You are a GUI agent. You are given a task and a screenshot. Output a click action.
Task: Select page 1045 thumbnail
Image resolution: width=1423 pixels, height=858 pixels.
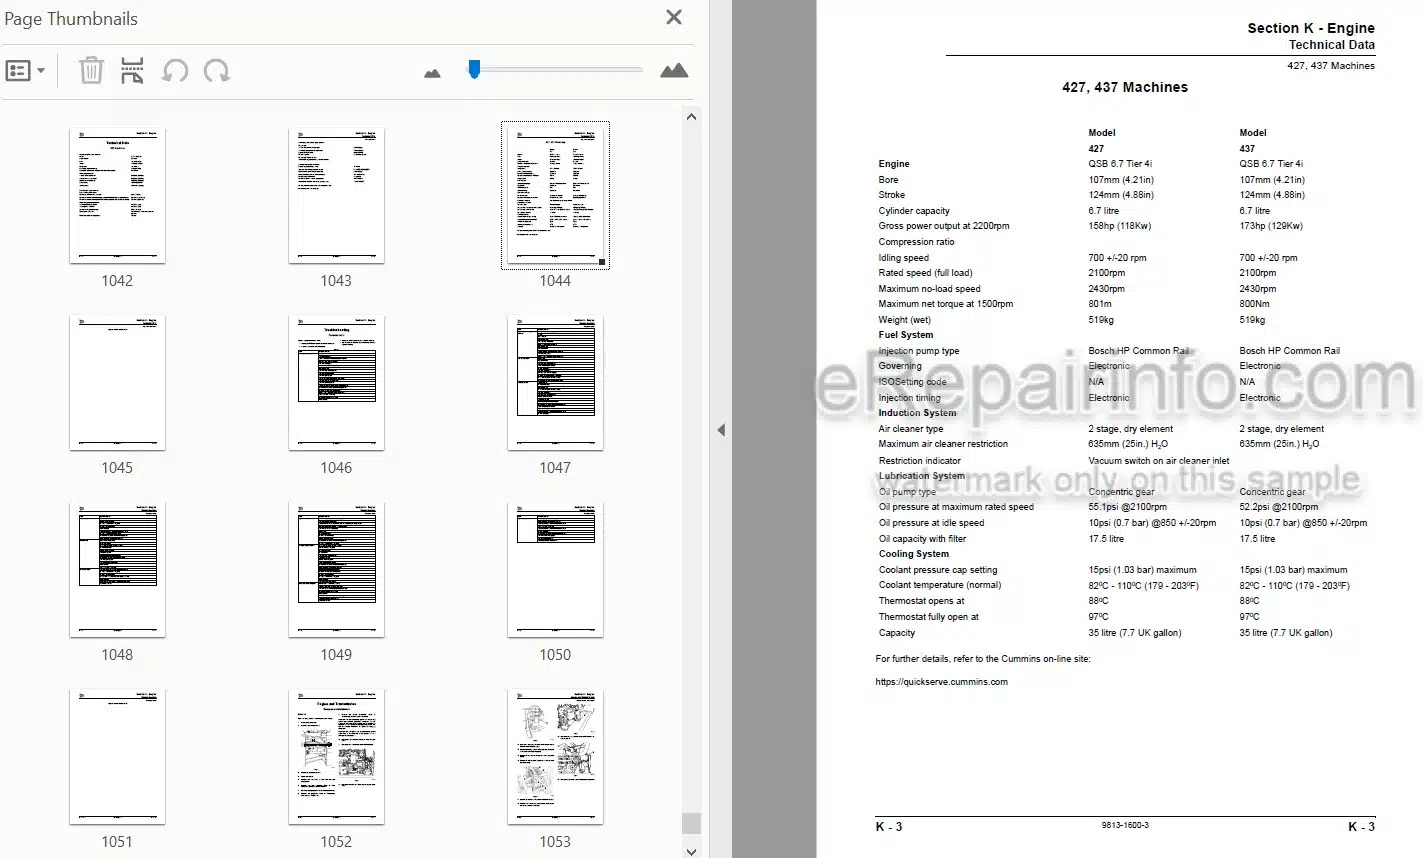coord(117,383)
